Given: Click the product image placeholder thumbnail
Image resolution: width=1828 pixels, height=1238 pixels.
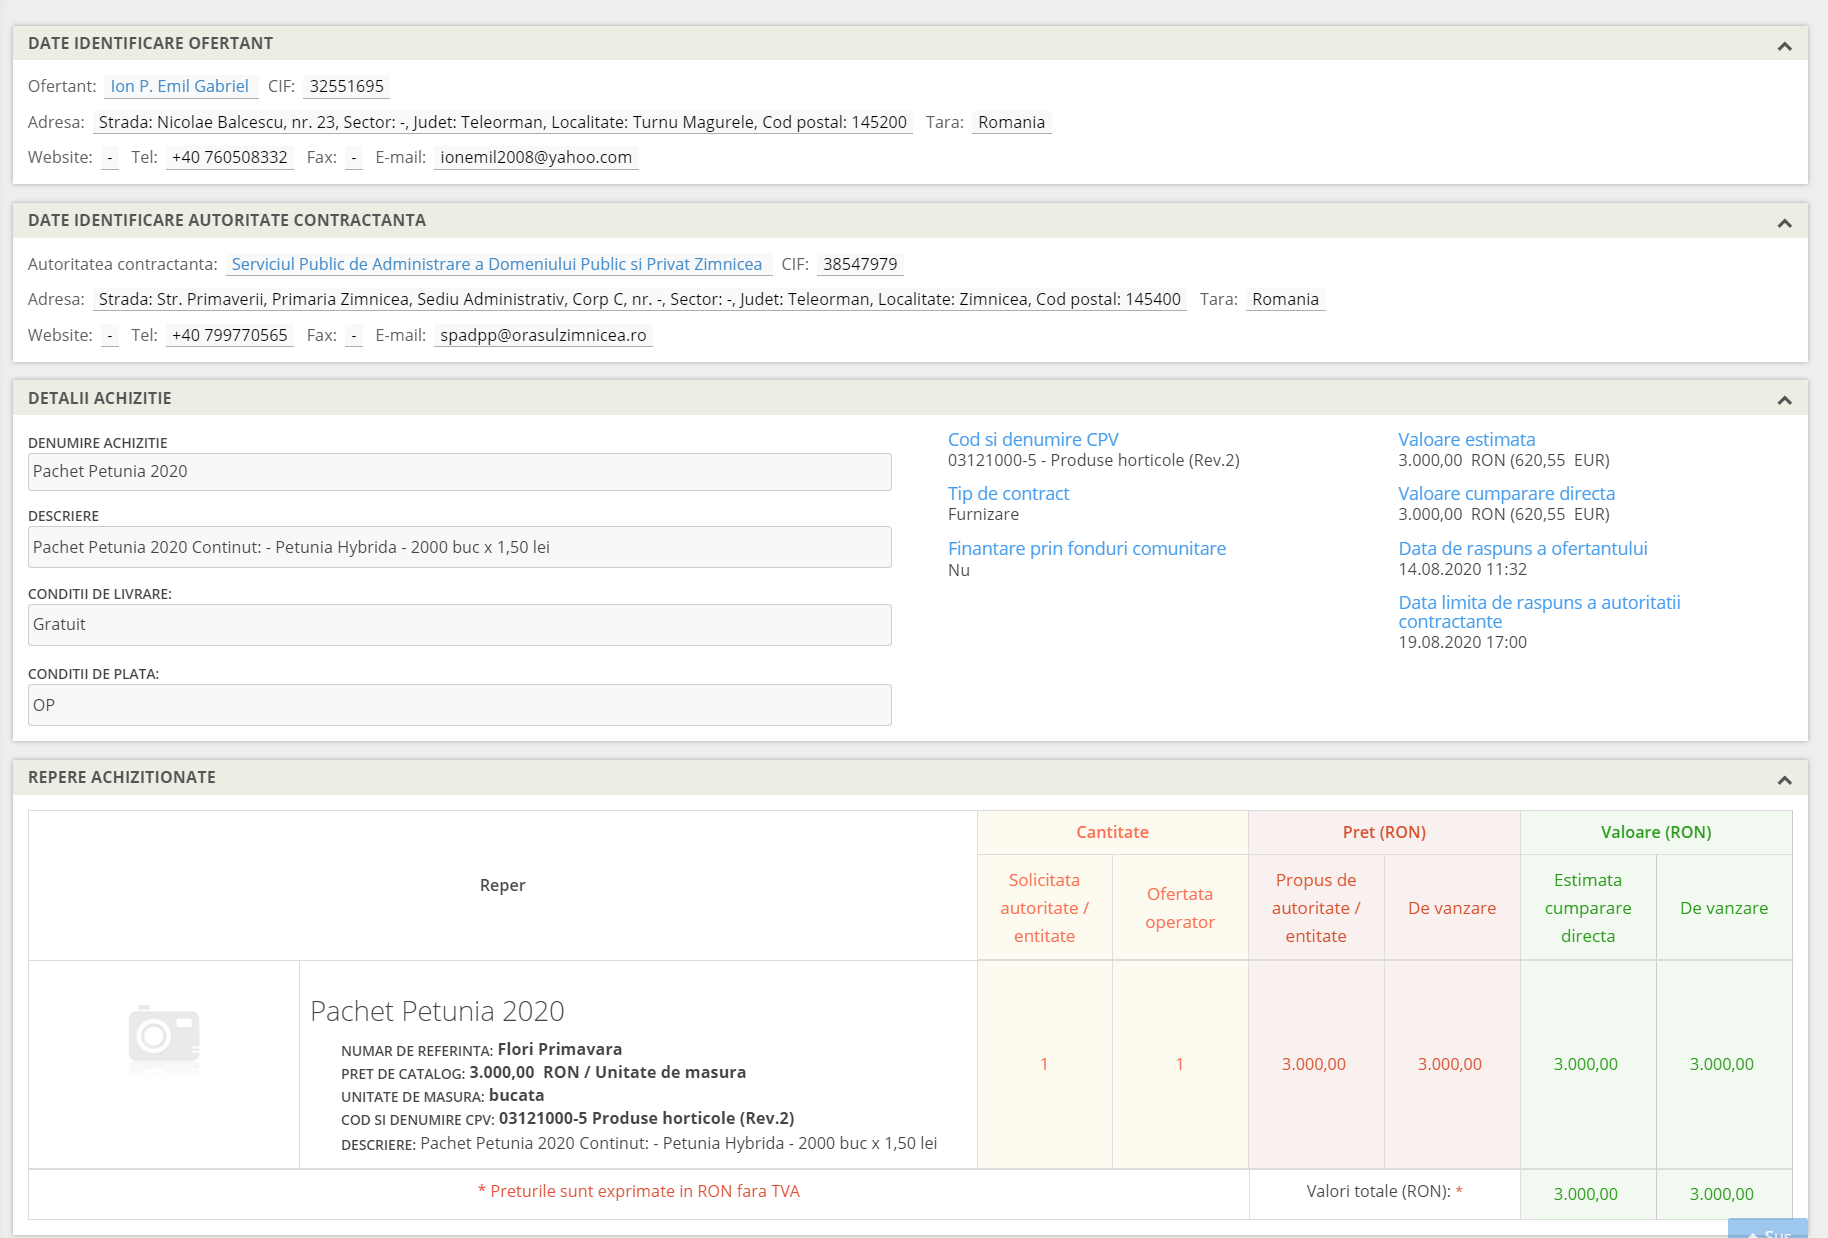Looking at the screenshot, I should tap(164, 1039).
